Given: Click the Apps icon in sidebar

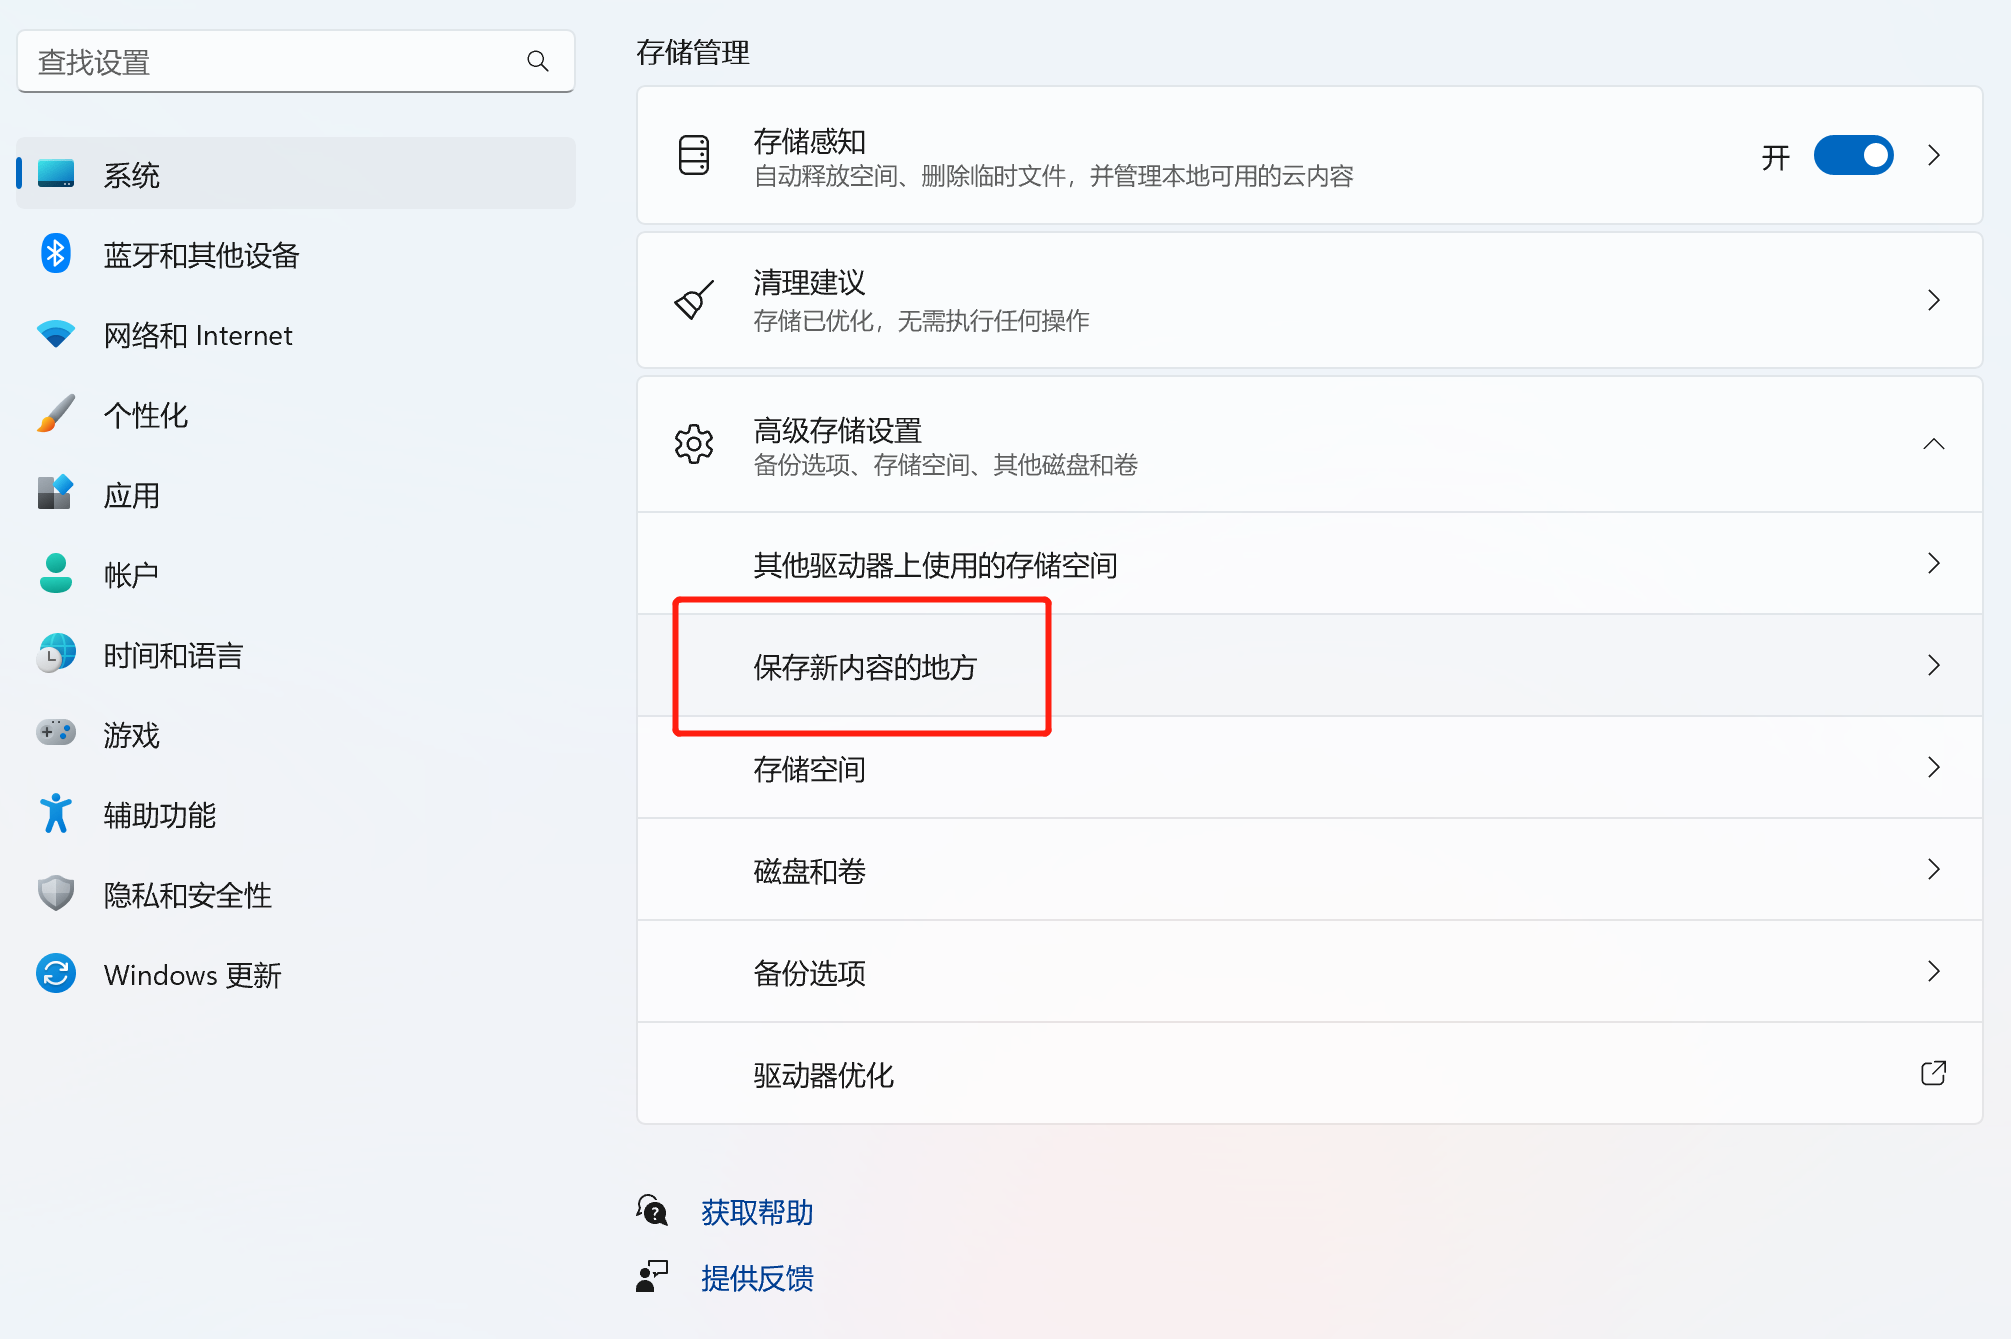Looking at the screenshot, I should coord(56,493).
